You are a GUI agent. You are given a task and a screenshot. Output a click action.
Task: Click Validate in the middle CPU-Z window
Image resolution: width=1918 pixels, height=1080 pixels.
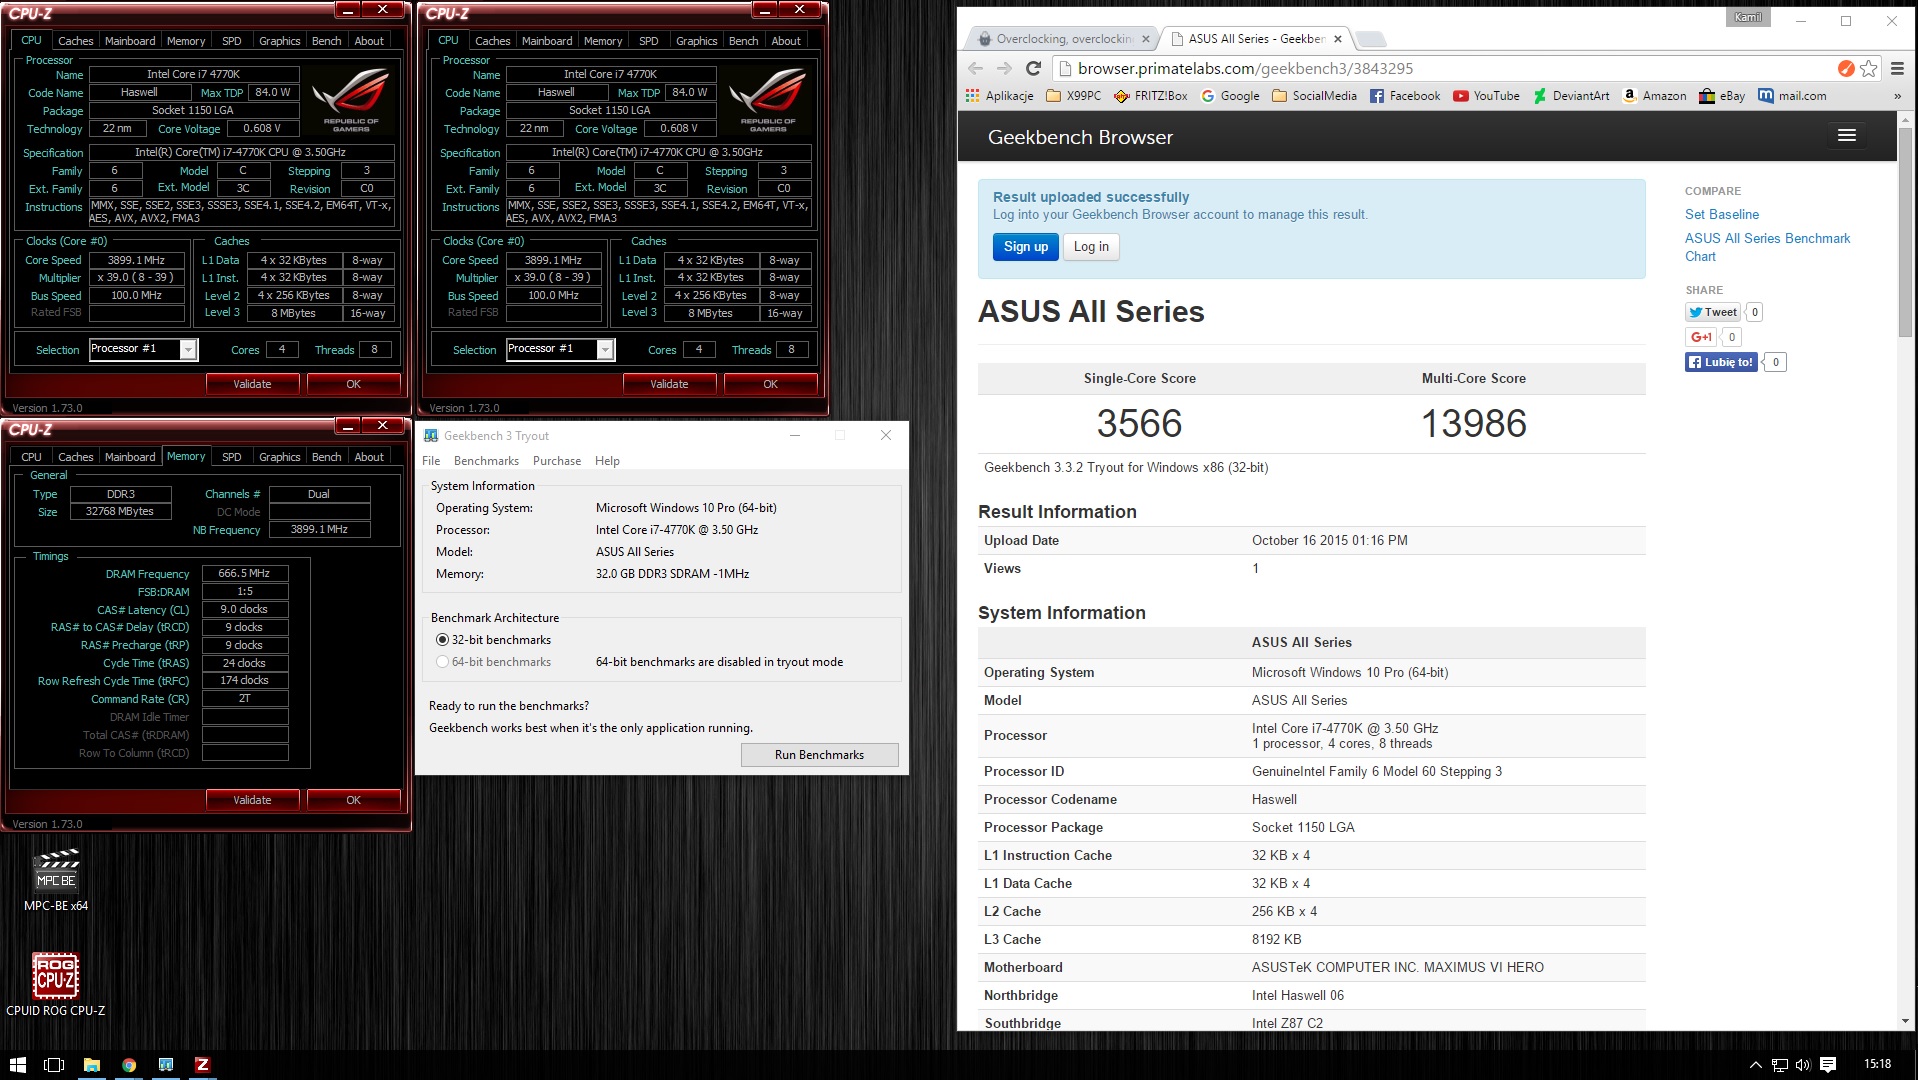coord(669,384)
